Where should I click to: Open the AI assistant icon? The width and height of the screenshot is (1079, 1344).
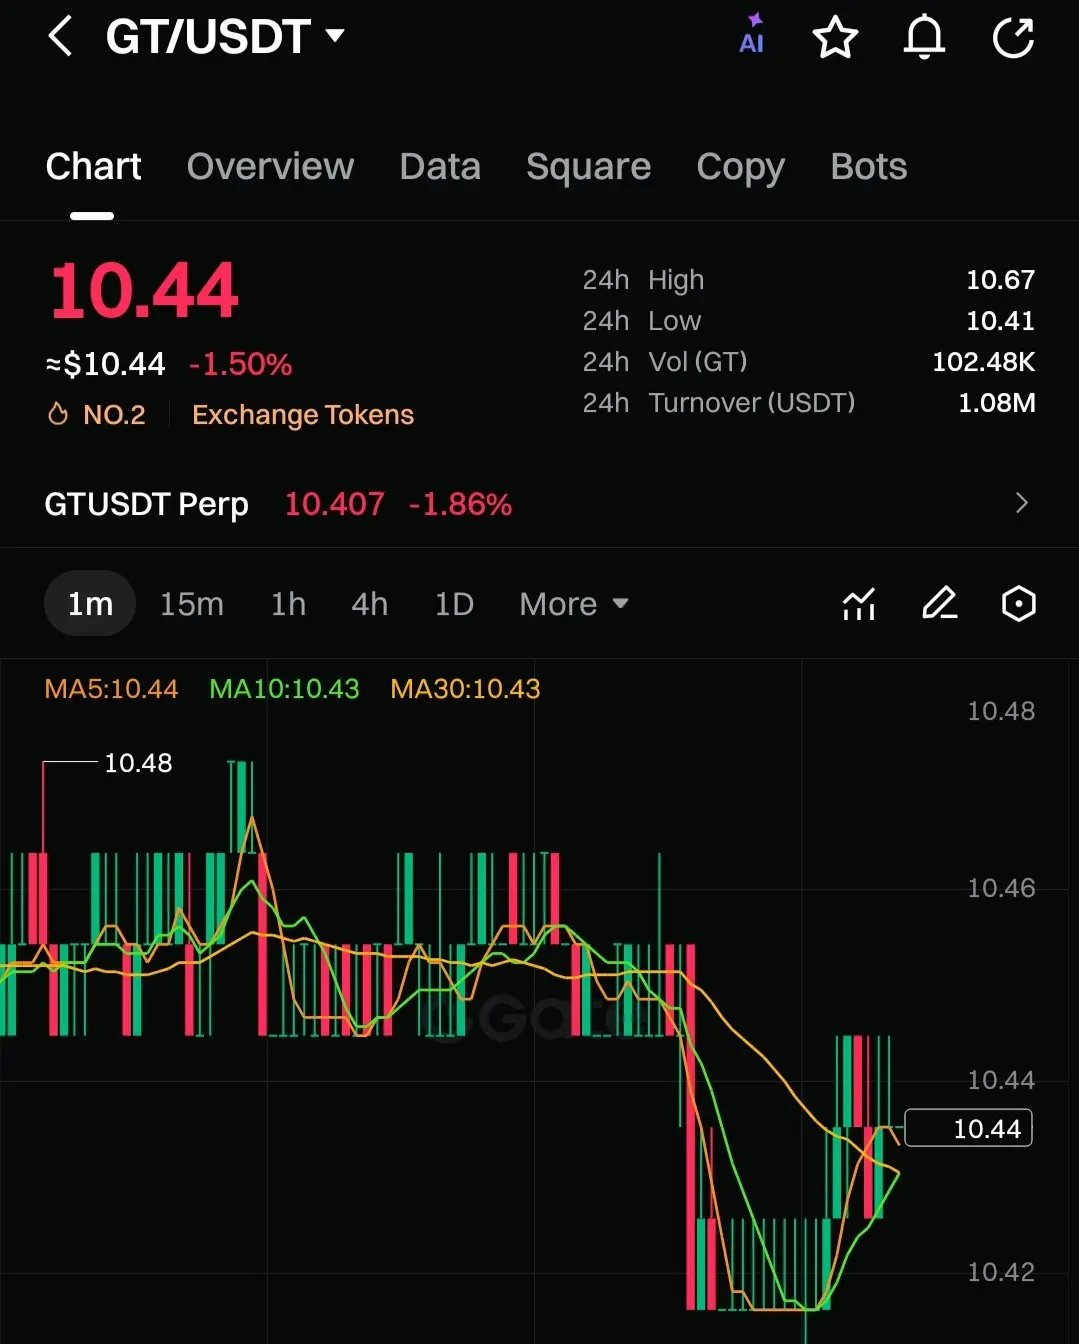tap(751, 35)
